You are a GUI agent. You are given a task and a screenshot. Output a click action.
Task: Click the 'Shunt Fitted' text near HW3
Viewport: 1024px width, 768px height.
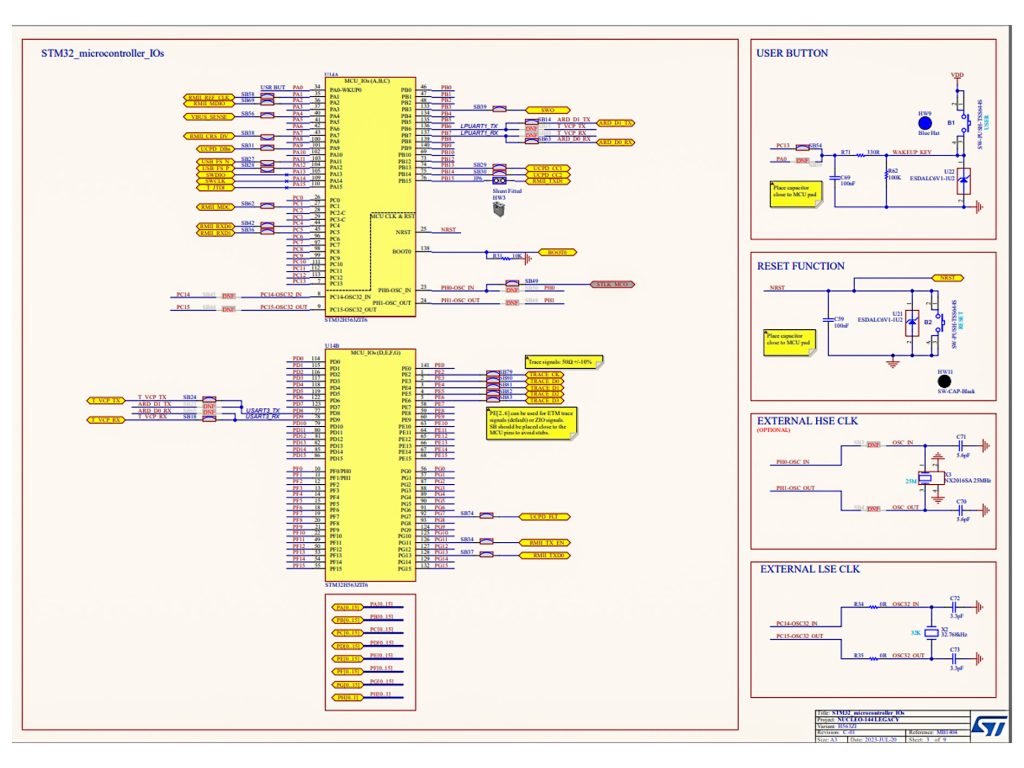pyautogui.click(x=507, y=191)
